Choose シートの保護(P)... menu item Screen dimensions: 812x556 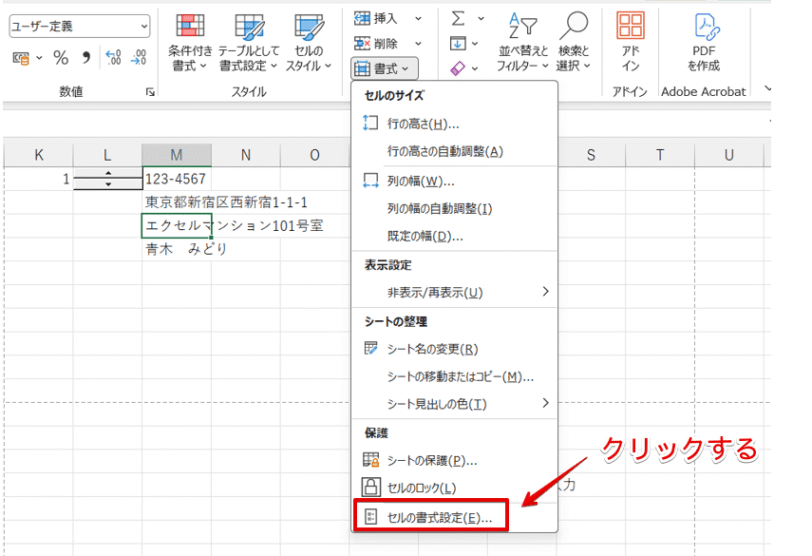point(454,460)
